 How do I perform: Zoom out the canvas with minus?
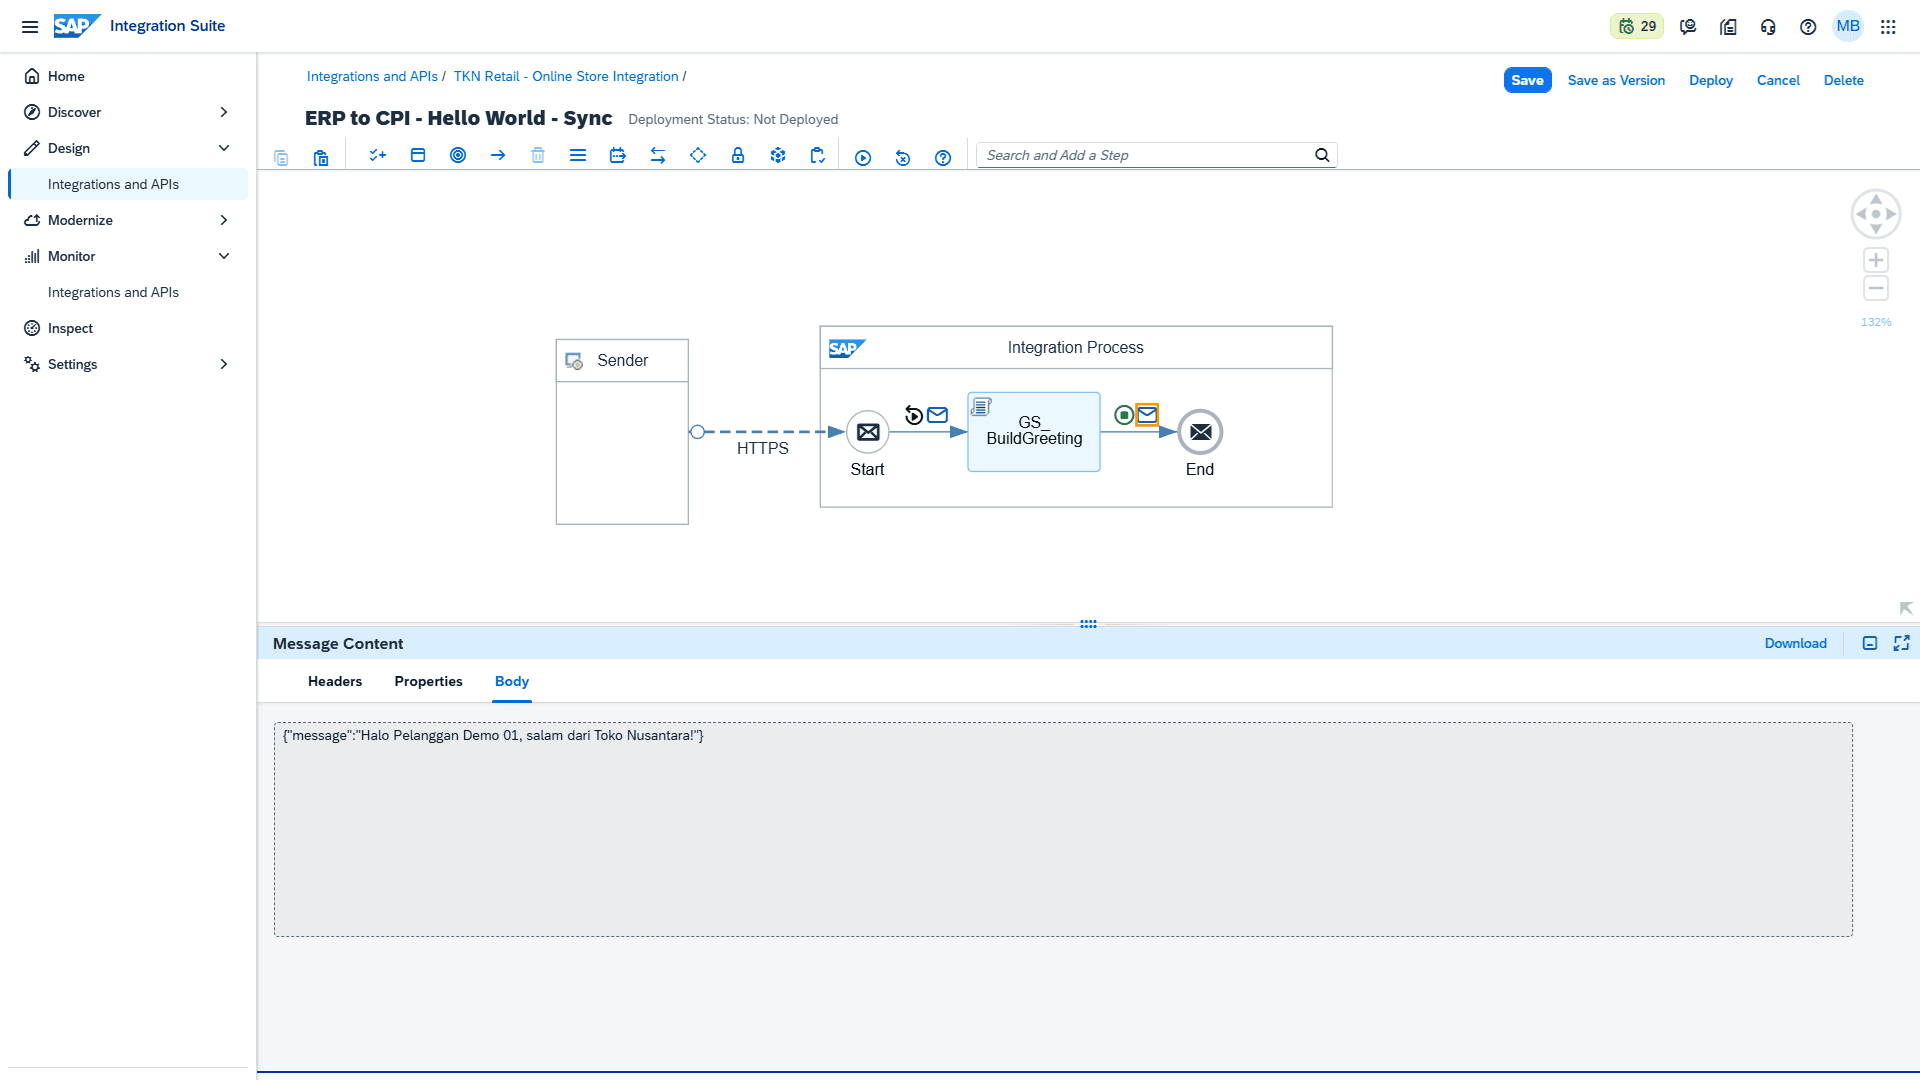1876,289
